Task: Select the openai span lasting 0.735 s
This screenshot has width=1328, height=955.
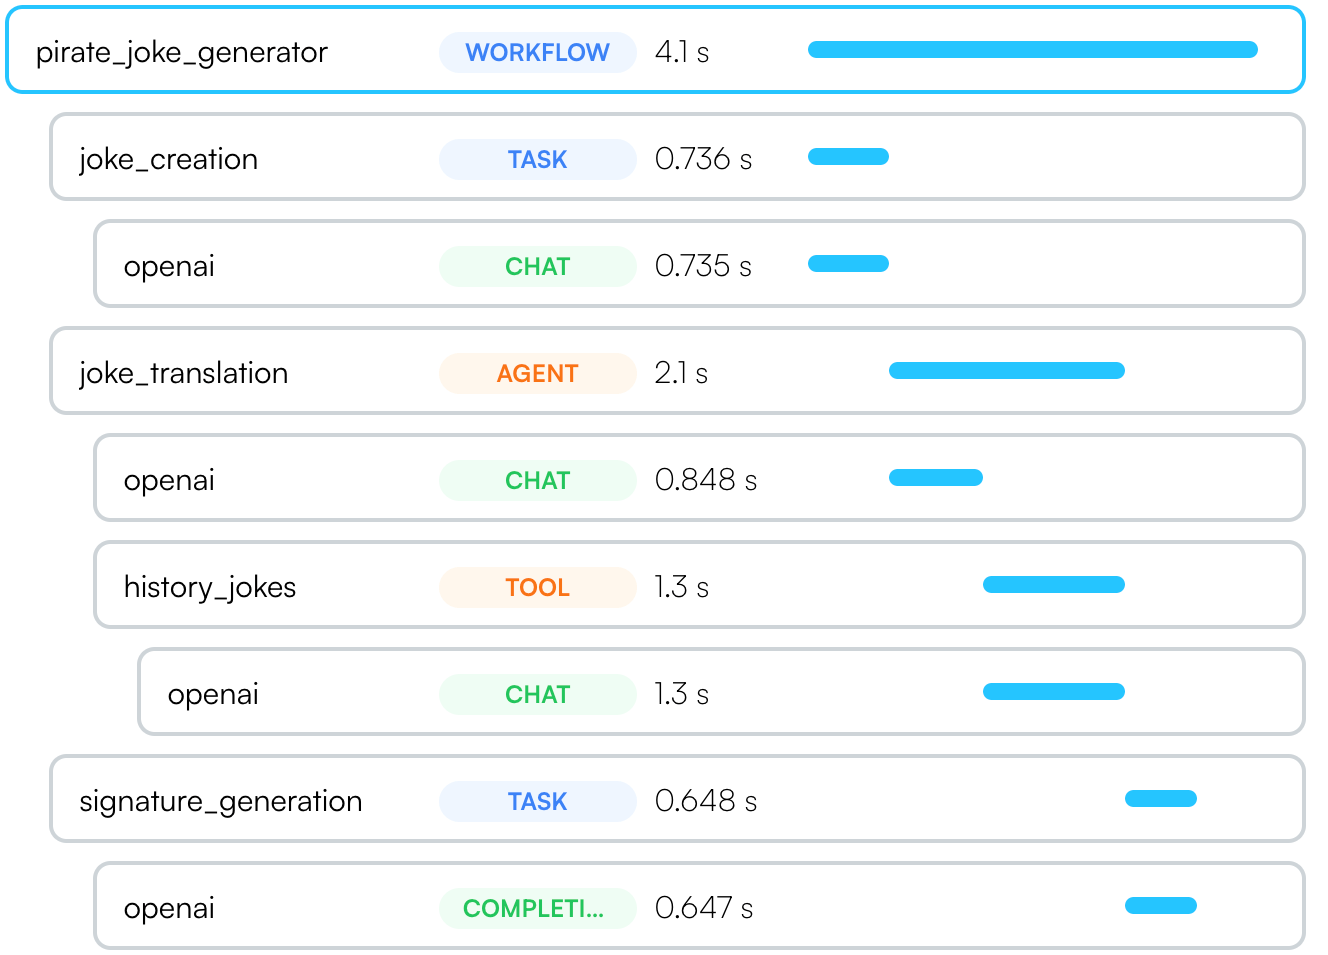Action: point(700,264)
